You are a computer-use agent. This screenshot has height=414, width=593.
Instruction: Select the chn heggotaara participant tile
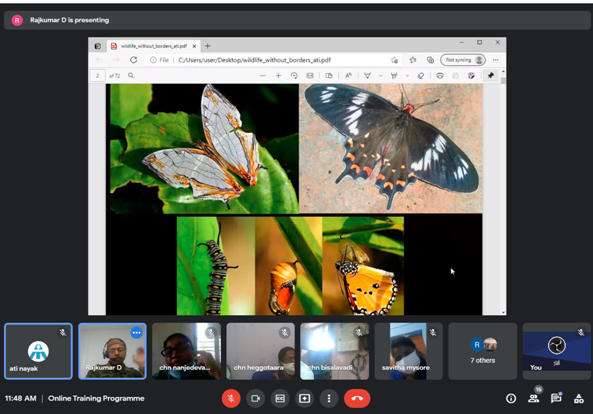coord(261,351)
